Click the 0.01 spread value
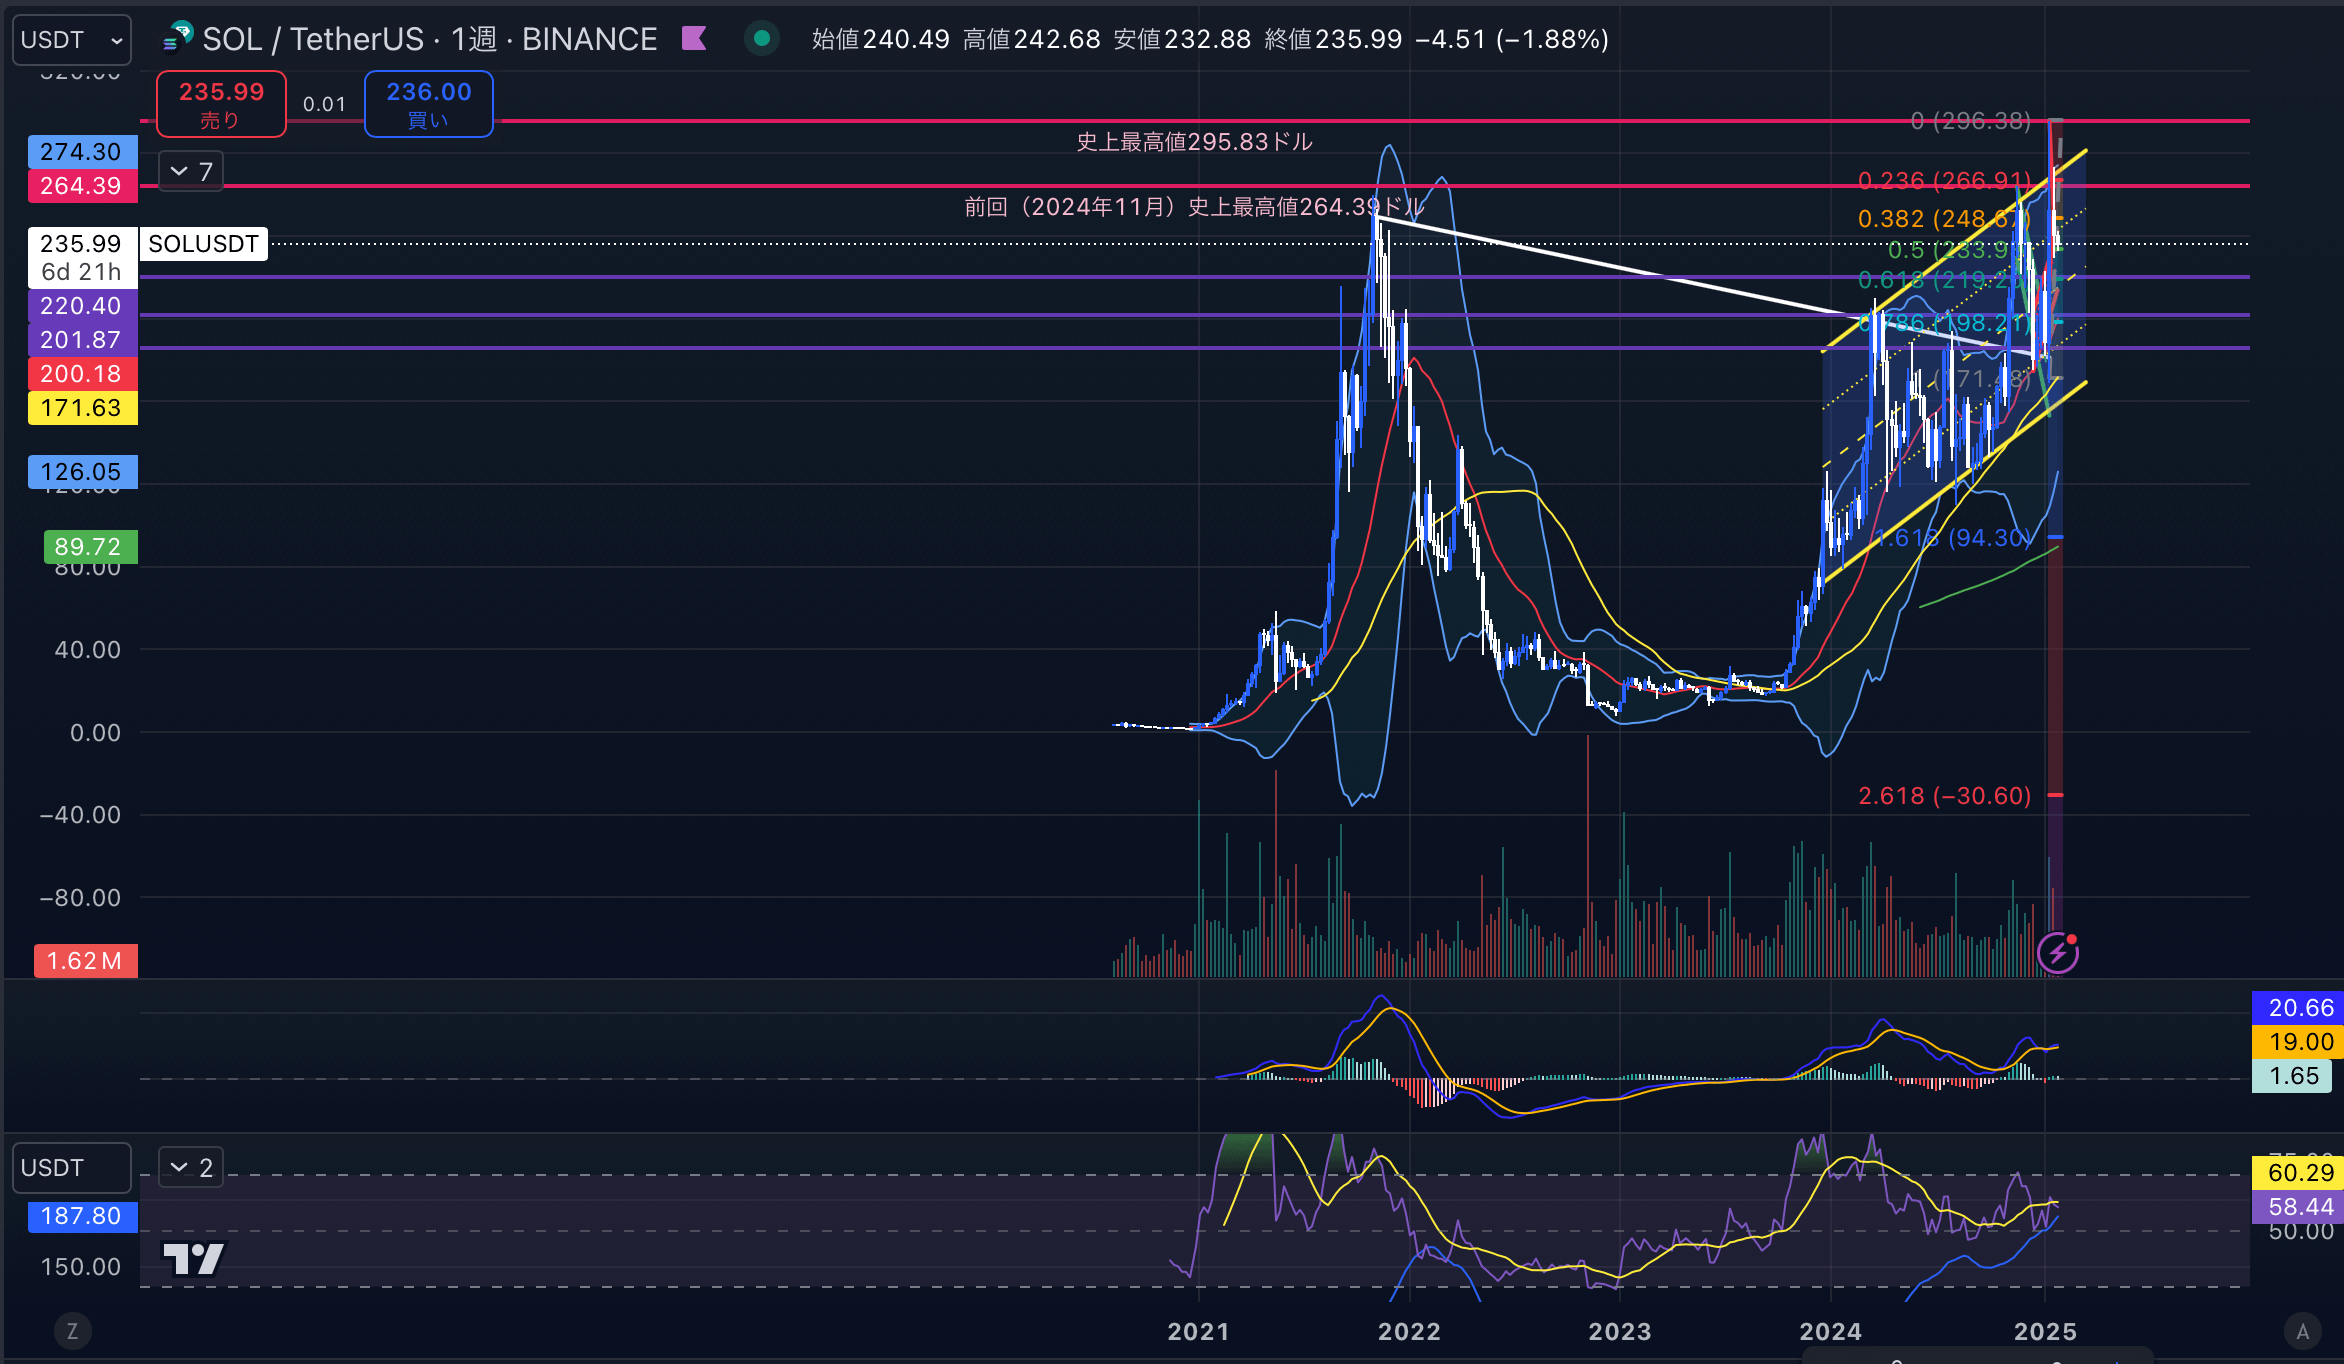 click(324, 104)
